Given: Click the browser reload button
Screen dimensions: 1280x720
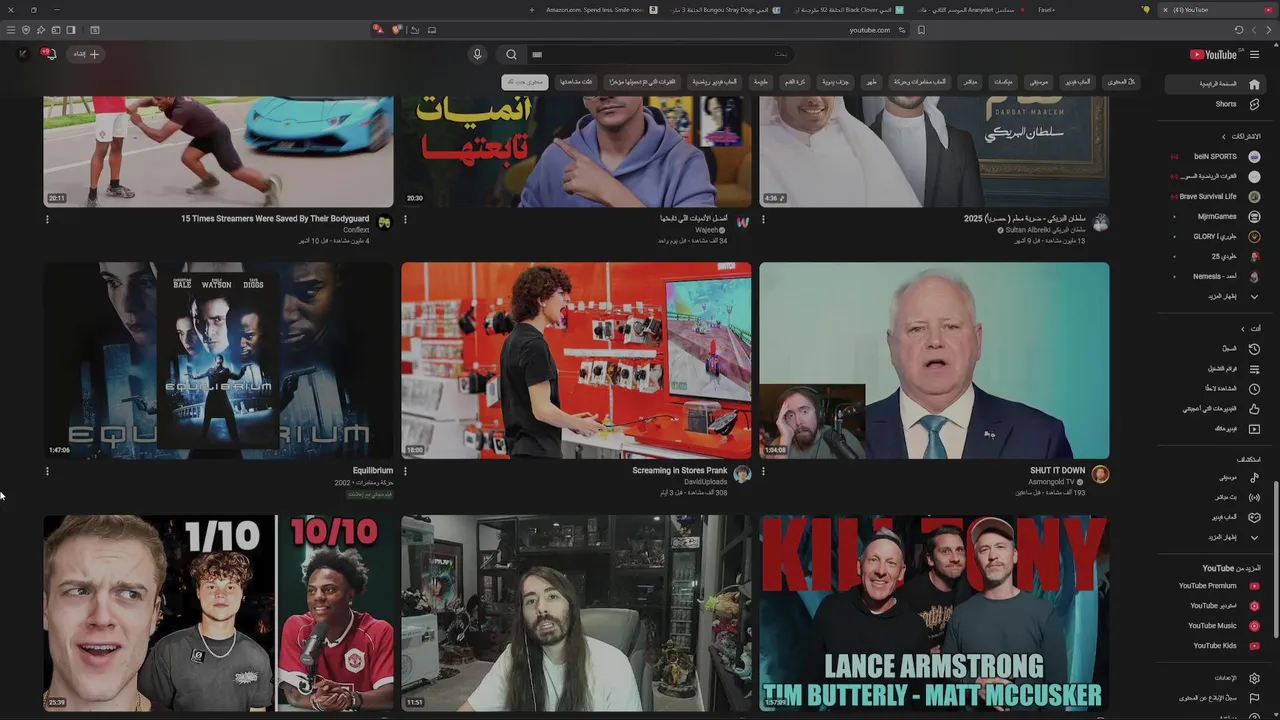Looking at the screenshot, I should 1239,30.
